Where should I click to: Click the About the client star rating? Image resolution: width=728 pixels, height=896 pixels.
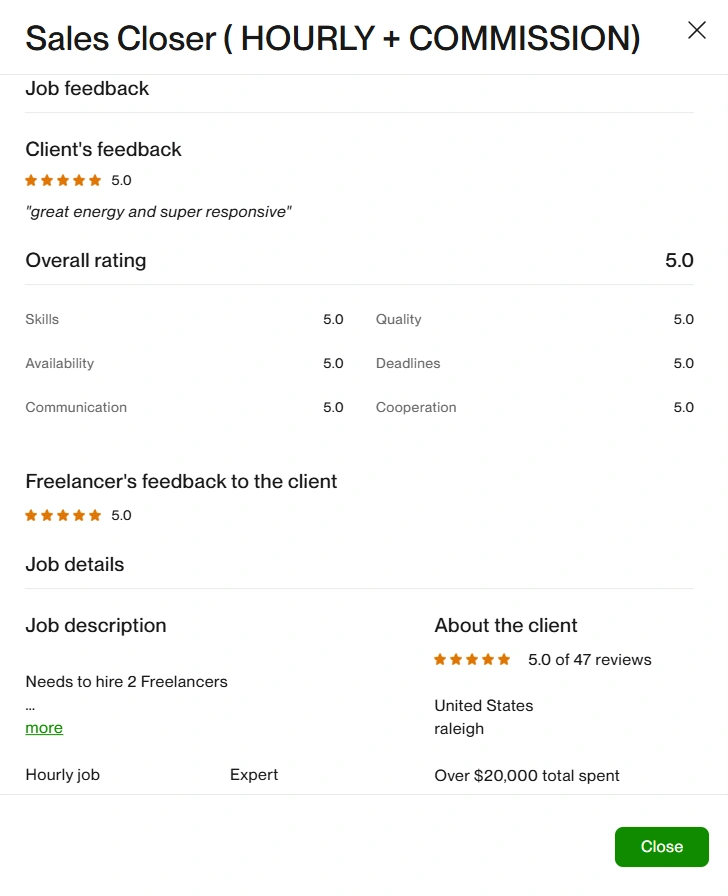[x=472, y=660]
